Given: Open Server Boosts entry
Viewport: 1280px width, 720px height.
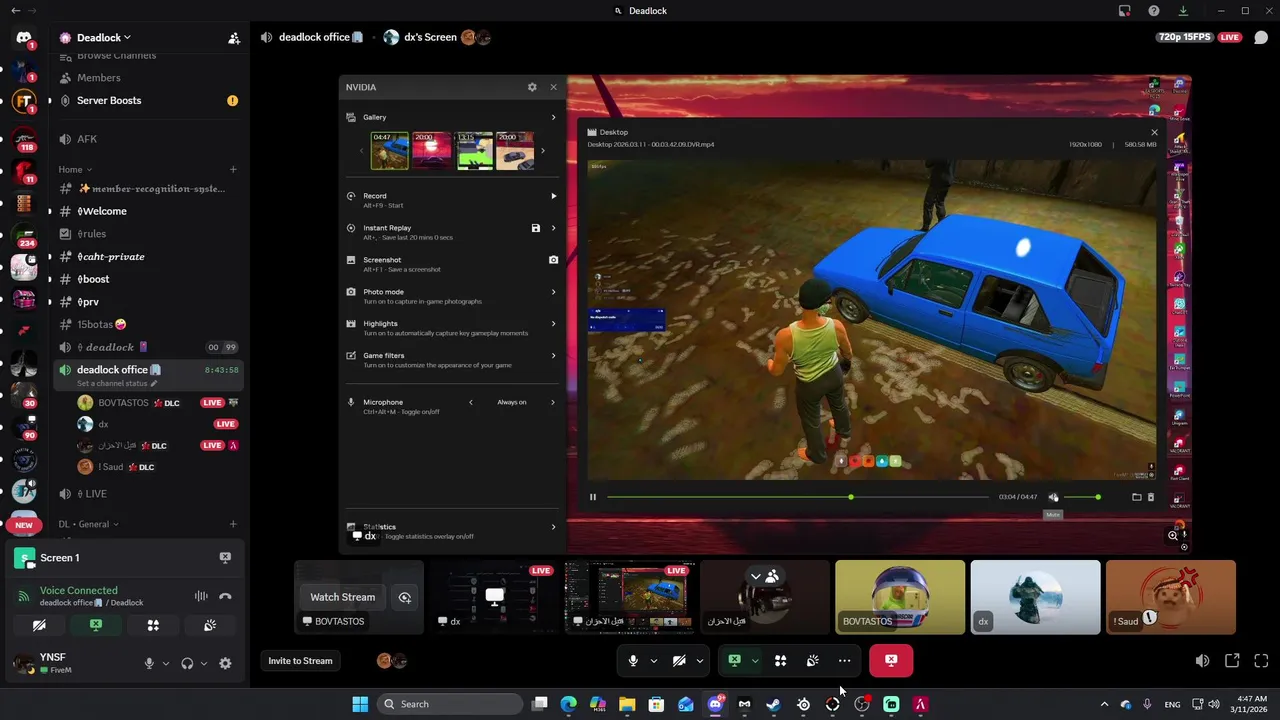Looking at the screenshot, I should coord(109,101).
